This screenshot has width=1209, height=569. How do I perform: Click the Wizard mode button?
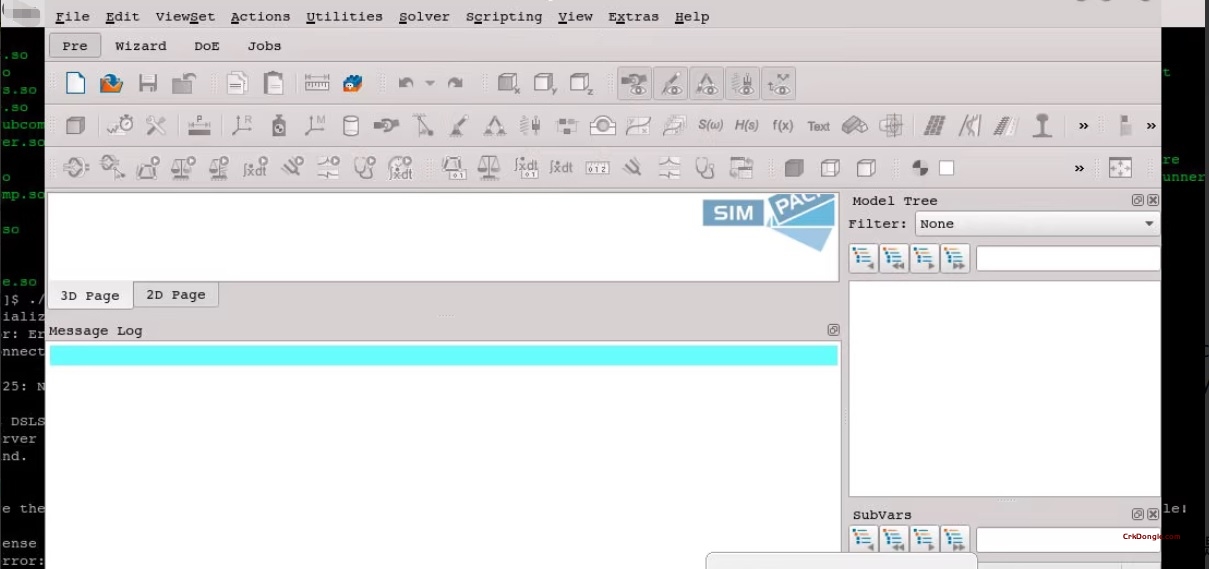tap(140, 46)
